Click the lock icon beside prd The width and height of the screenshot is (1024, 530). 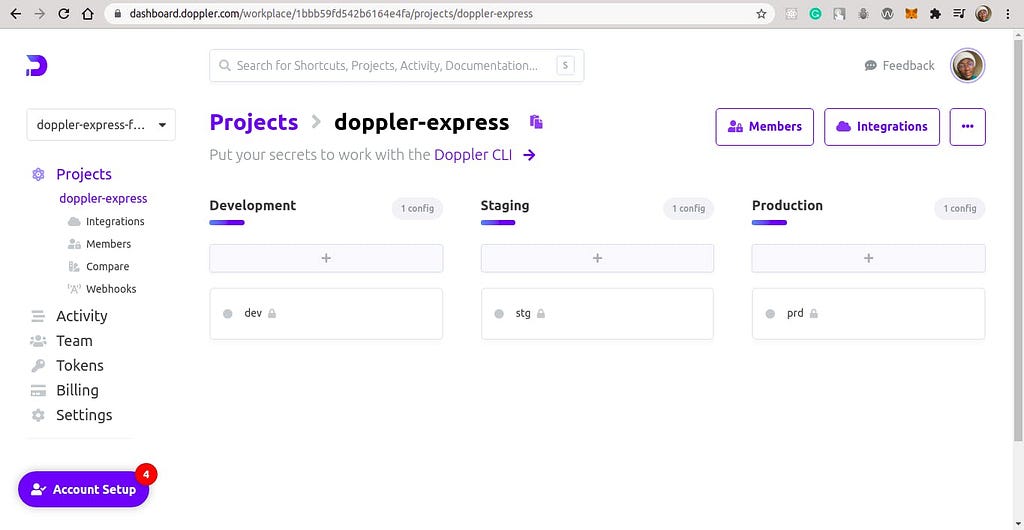point(814,313)
